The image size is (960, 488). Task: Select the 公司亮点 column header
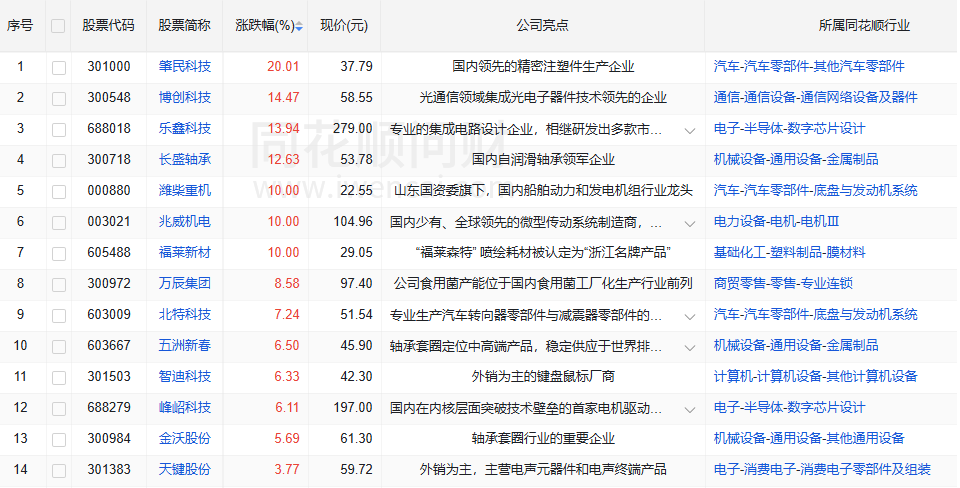coord(542,26)
